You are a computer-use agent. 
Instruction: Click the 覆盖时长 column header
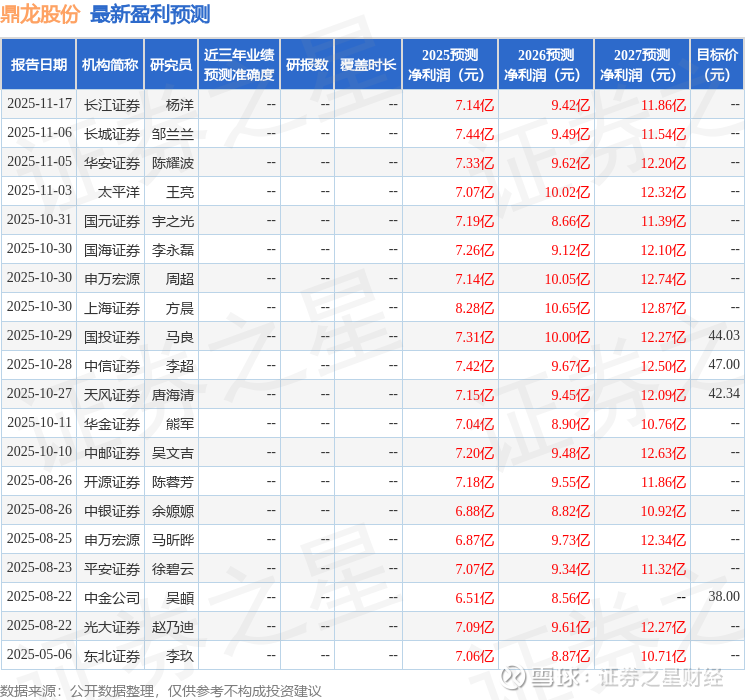(368, 65)
